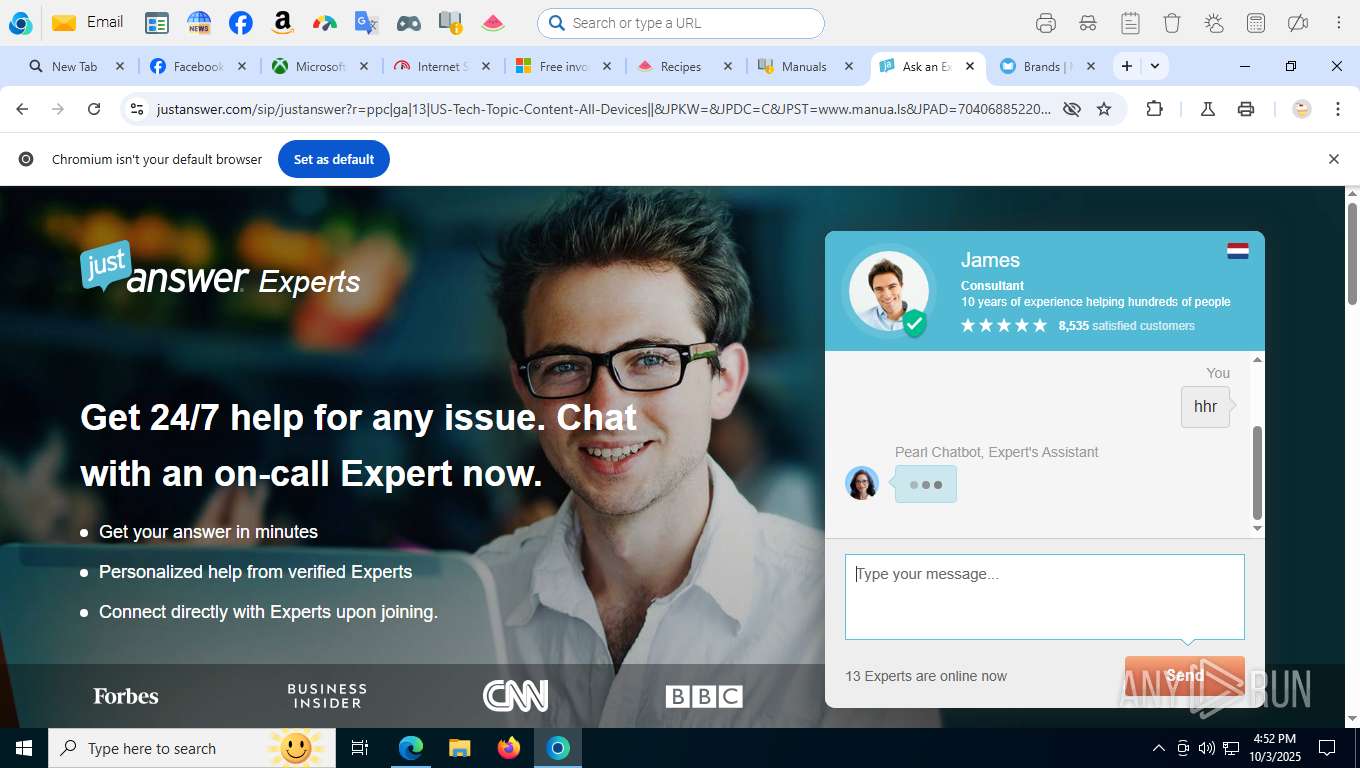Open the game controller shortcut
Screen dimensions: 1360x768
tap(408, 23)
